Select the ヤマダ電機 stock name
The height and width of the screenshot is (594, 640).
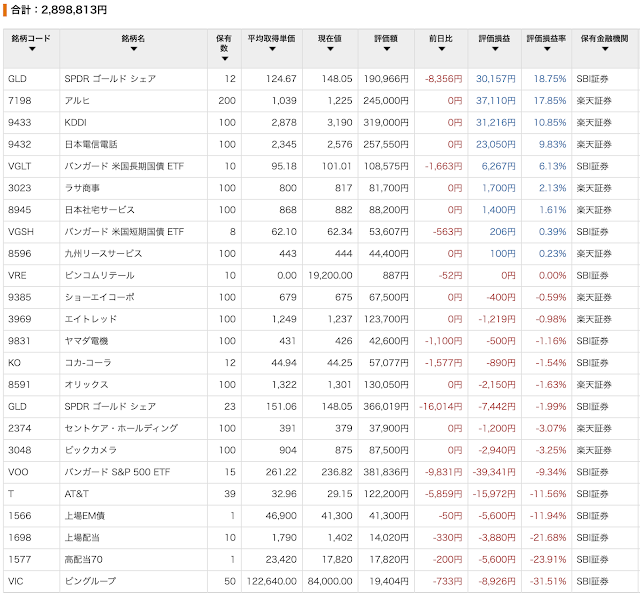pos(86,341)
